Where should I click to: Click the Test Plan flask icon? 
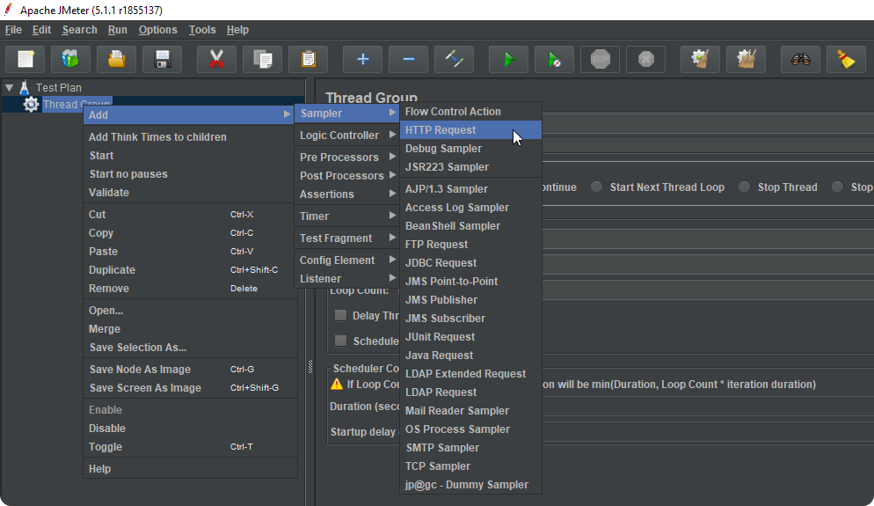(24, 87)
